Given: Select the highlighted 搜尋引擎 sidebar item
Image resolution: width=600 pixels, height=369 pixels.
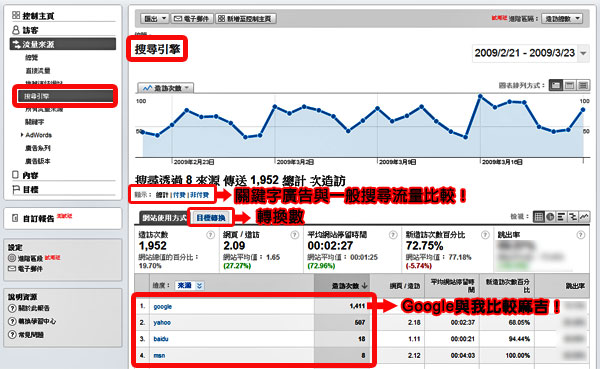Looking at the screenshot, I should 65,96.
